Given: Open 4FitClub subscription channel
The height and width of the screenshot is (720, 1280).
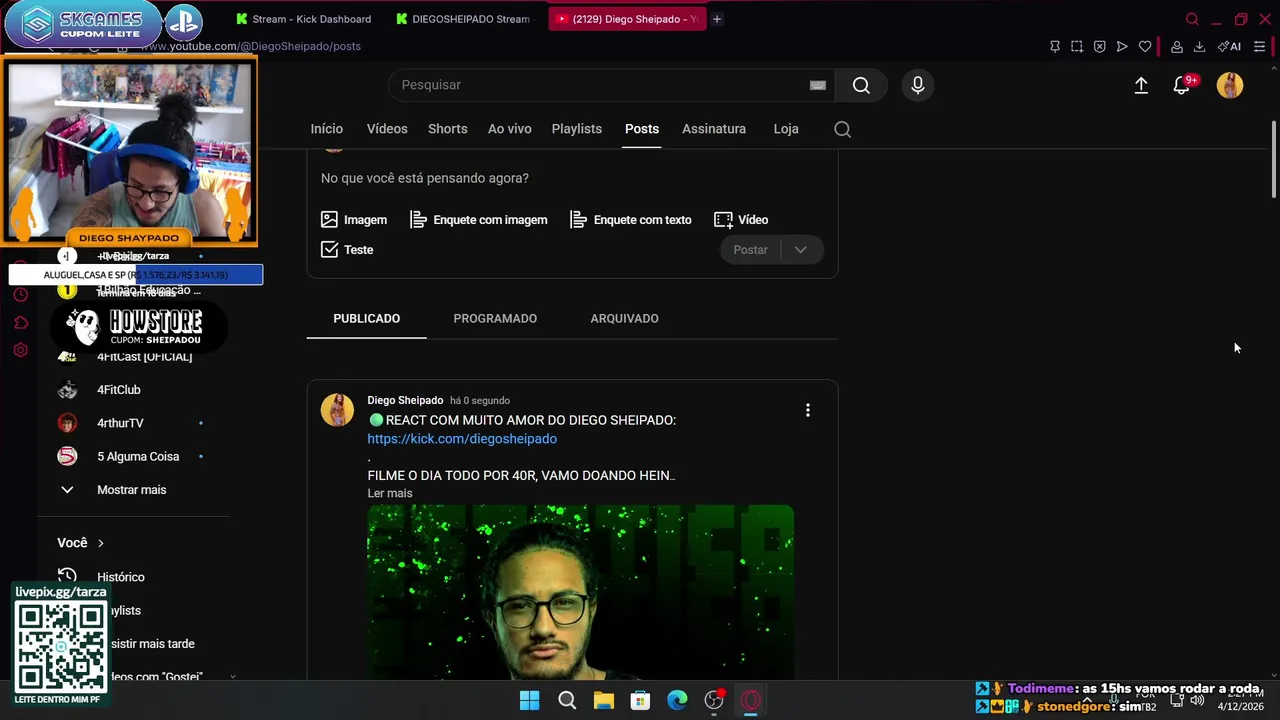Looking at the screenshot, I should click(x=118, y=390).
